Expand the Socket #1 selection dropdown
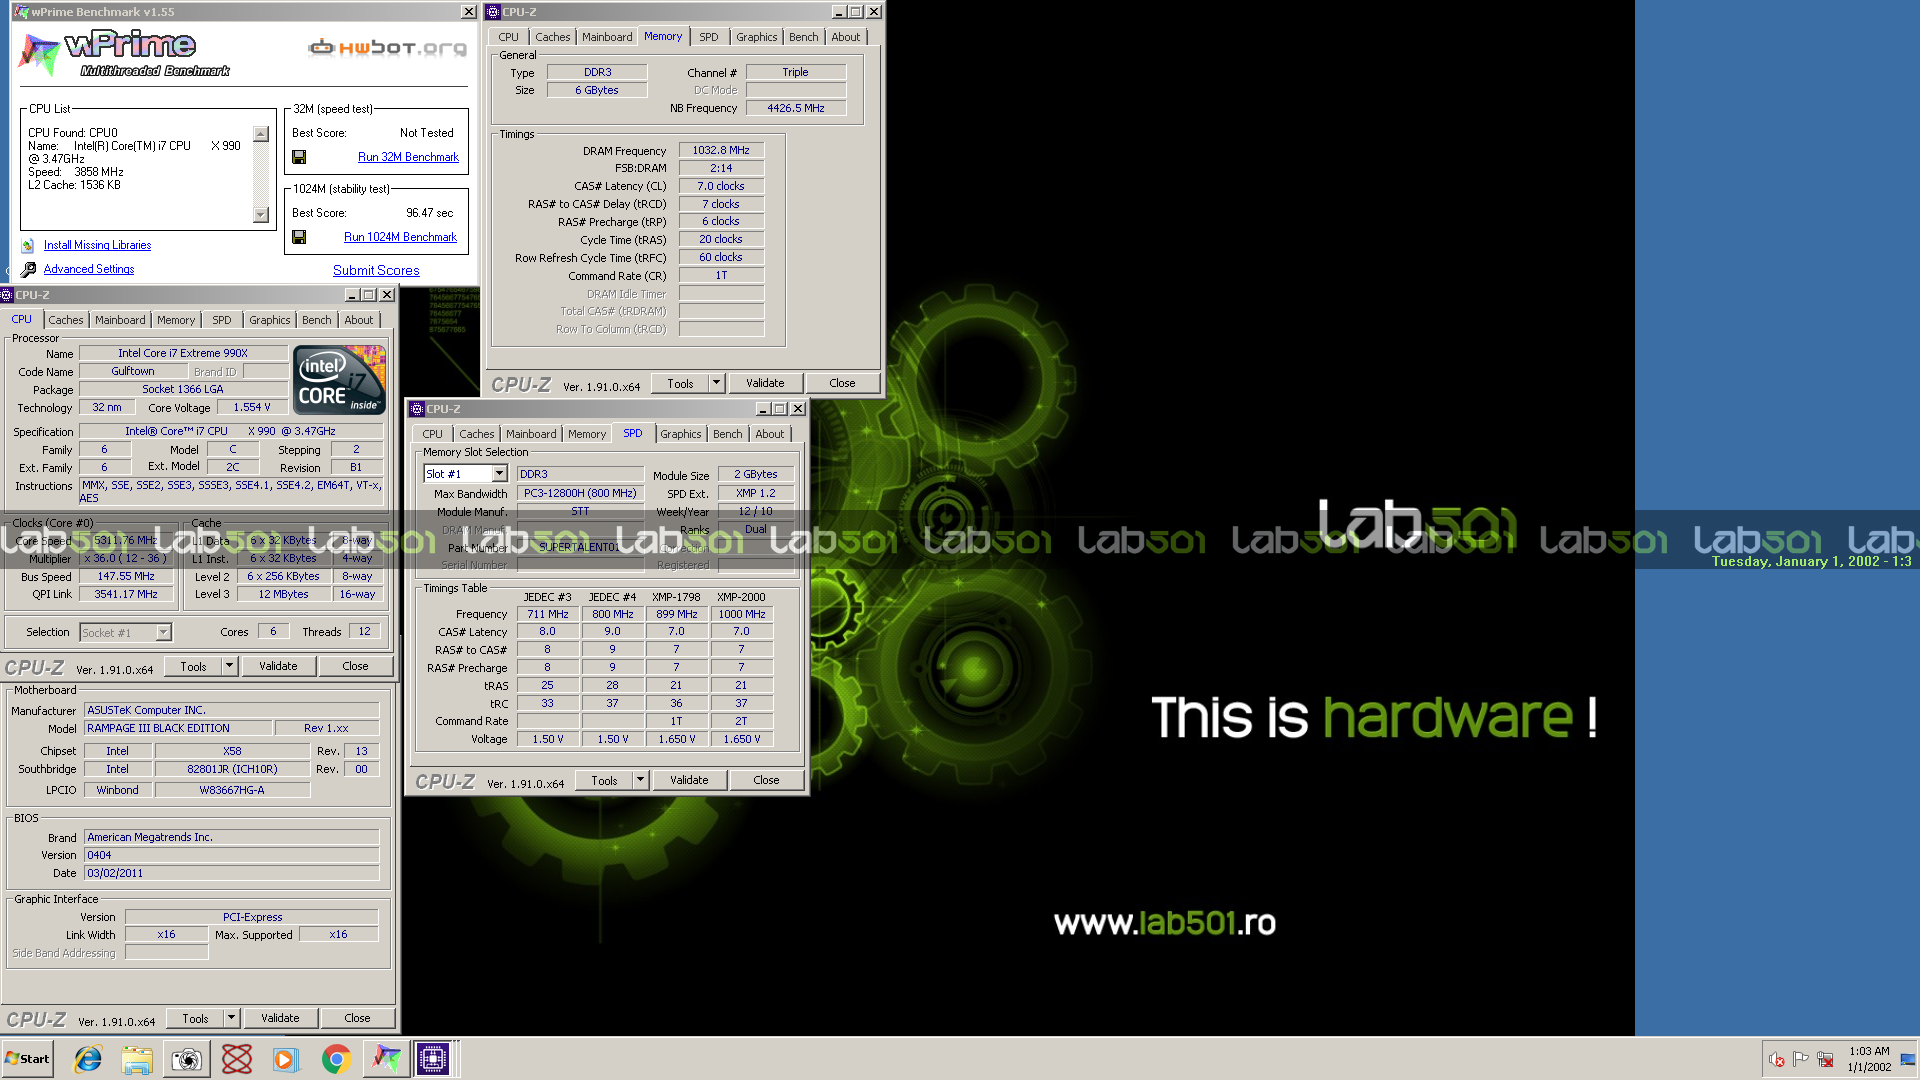The width and height of the screenshot is (1920, 1080). 163,632
